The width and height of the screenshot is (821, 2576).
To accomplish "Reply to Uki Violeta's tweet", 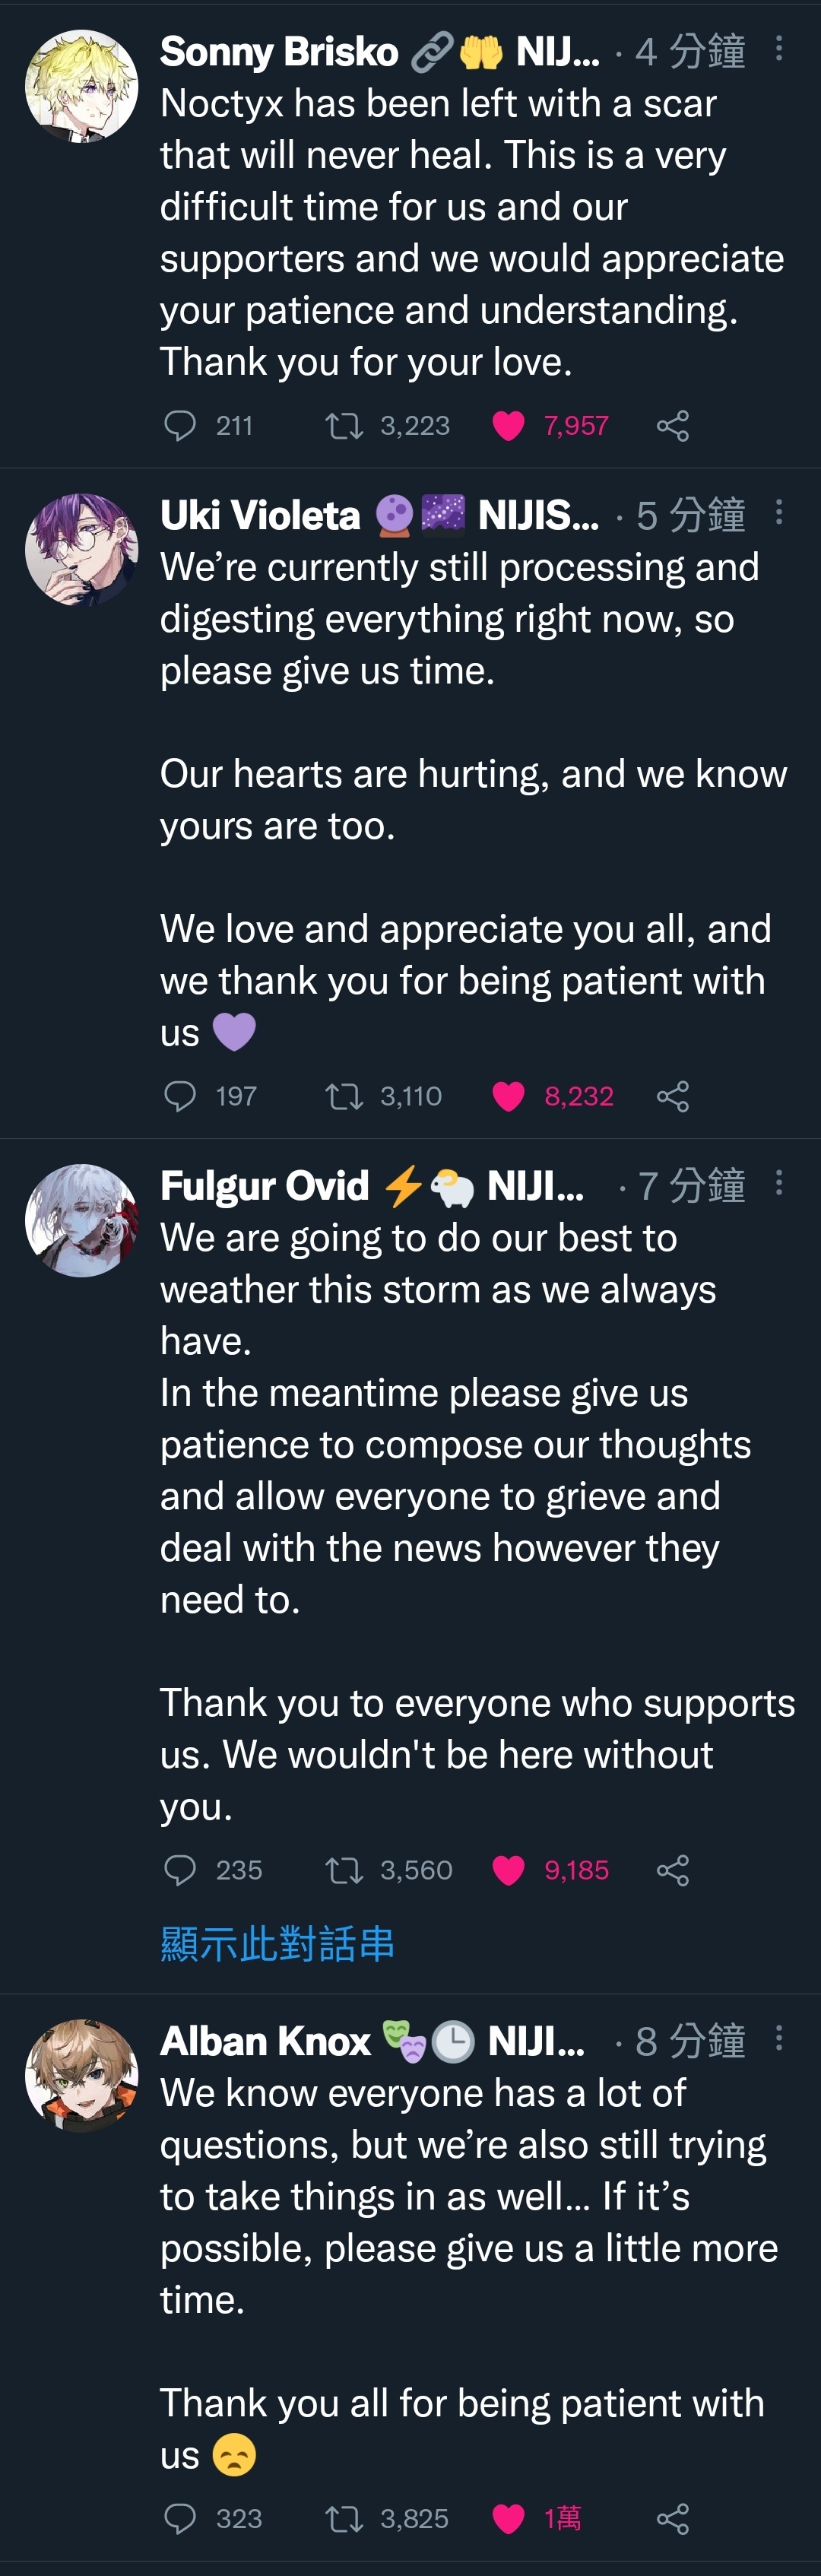I will coord(180,1096).
